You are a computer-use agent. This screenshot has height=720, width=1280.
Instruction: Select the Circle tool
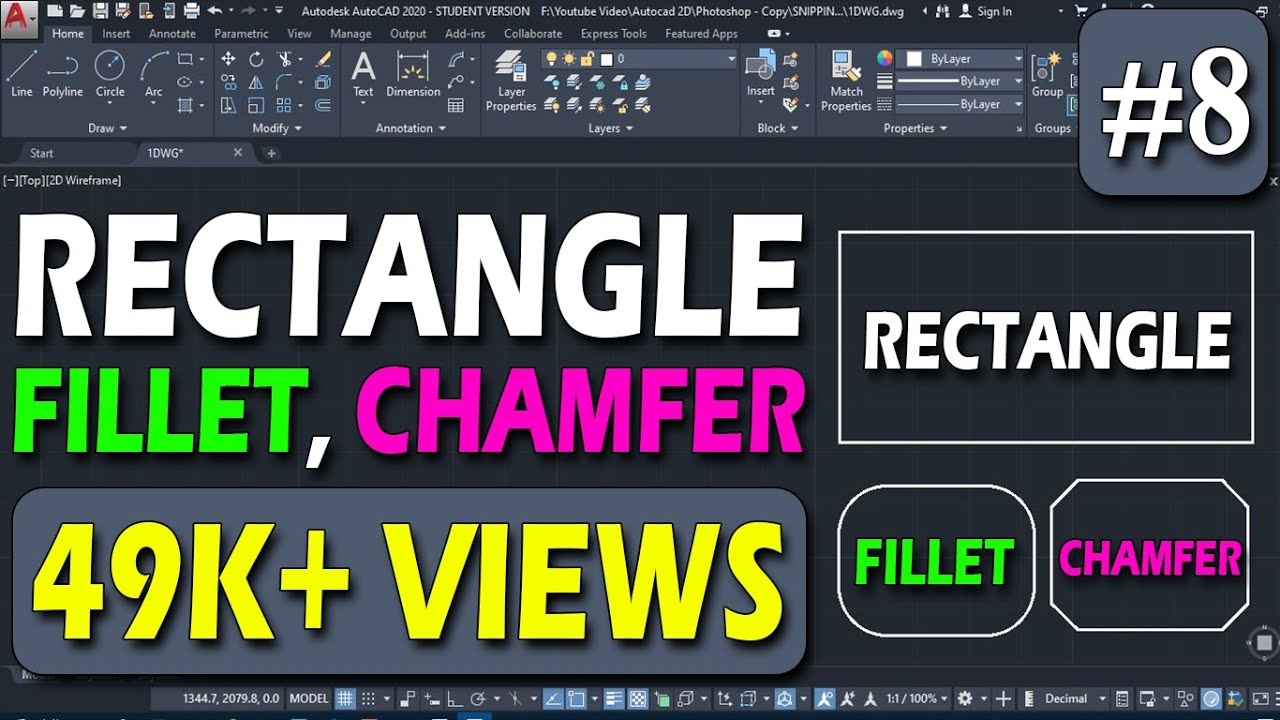(x=110, y=74)
